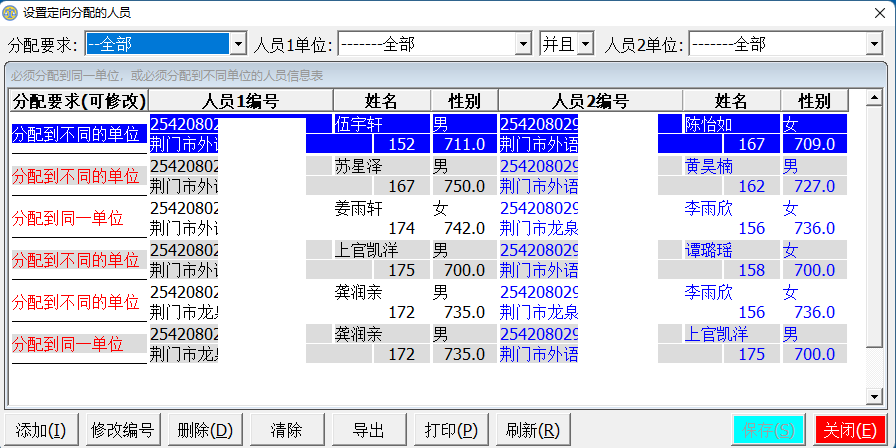
Task: Click the 添加(I) button
Action: tap(41, 430)
